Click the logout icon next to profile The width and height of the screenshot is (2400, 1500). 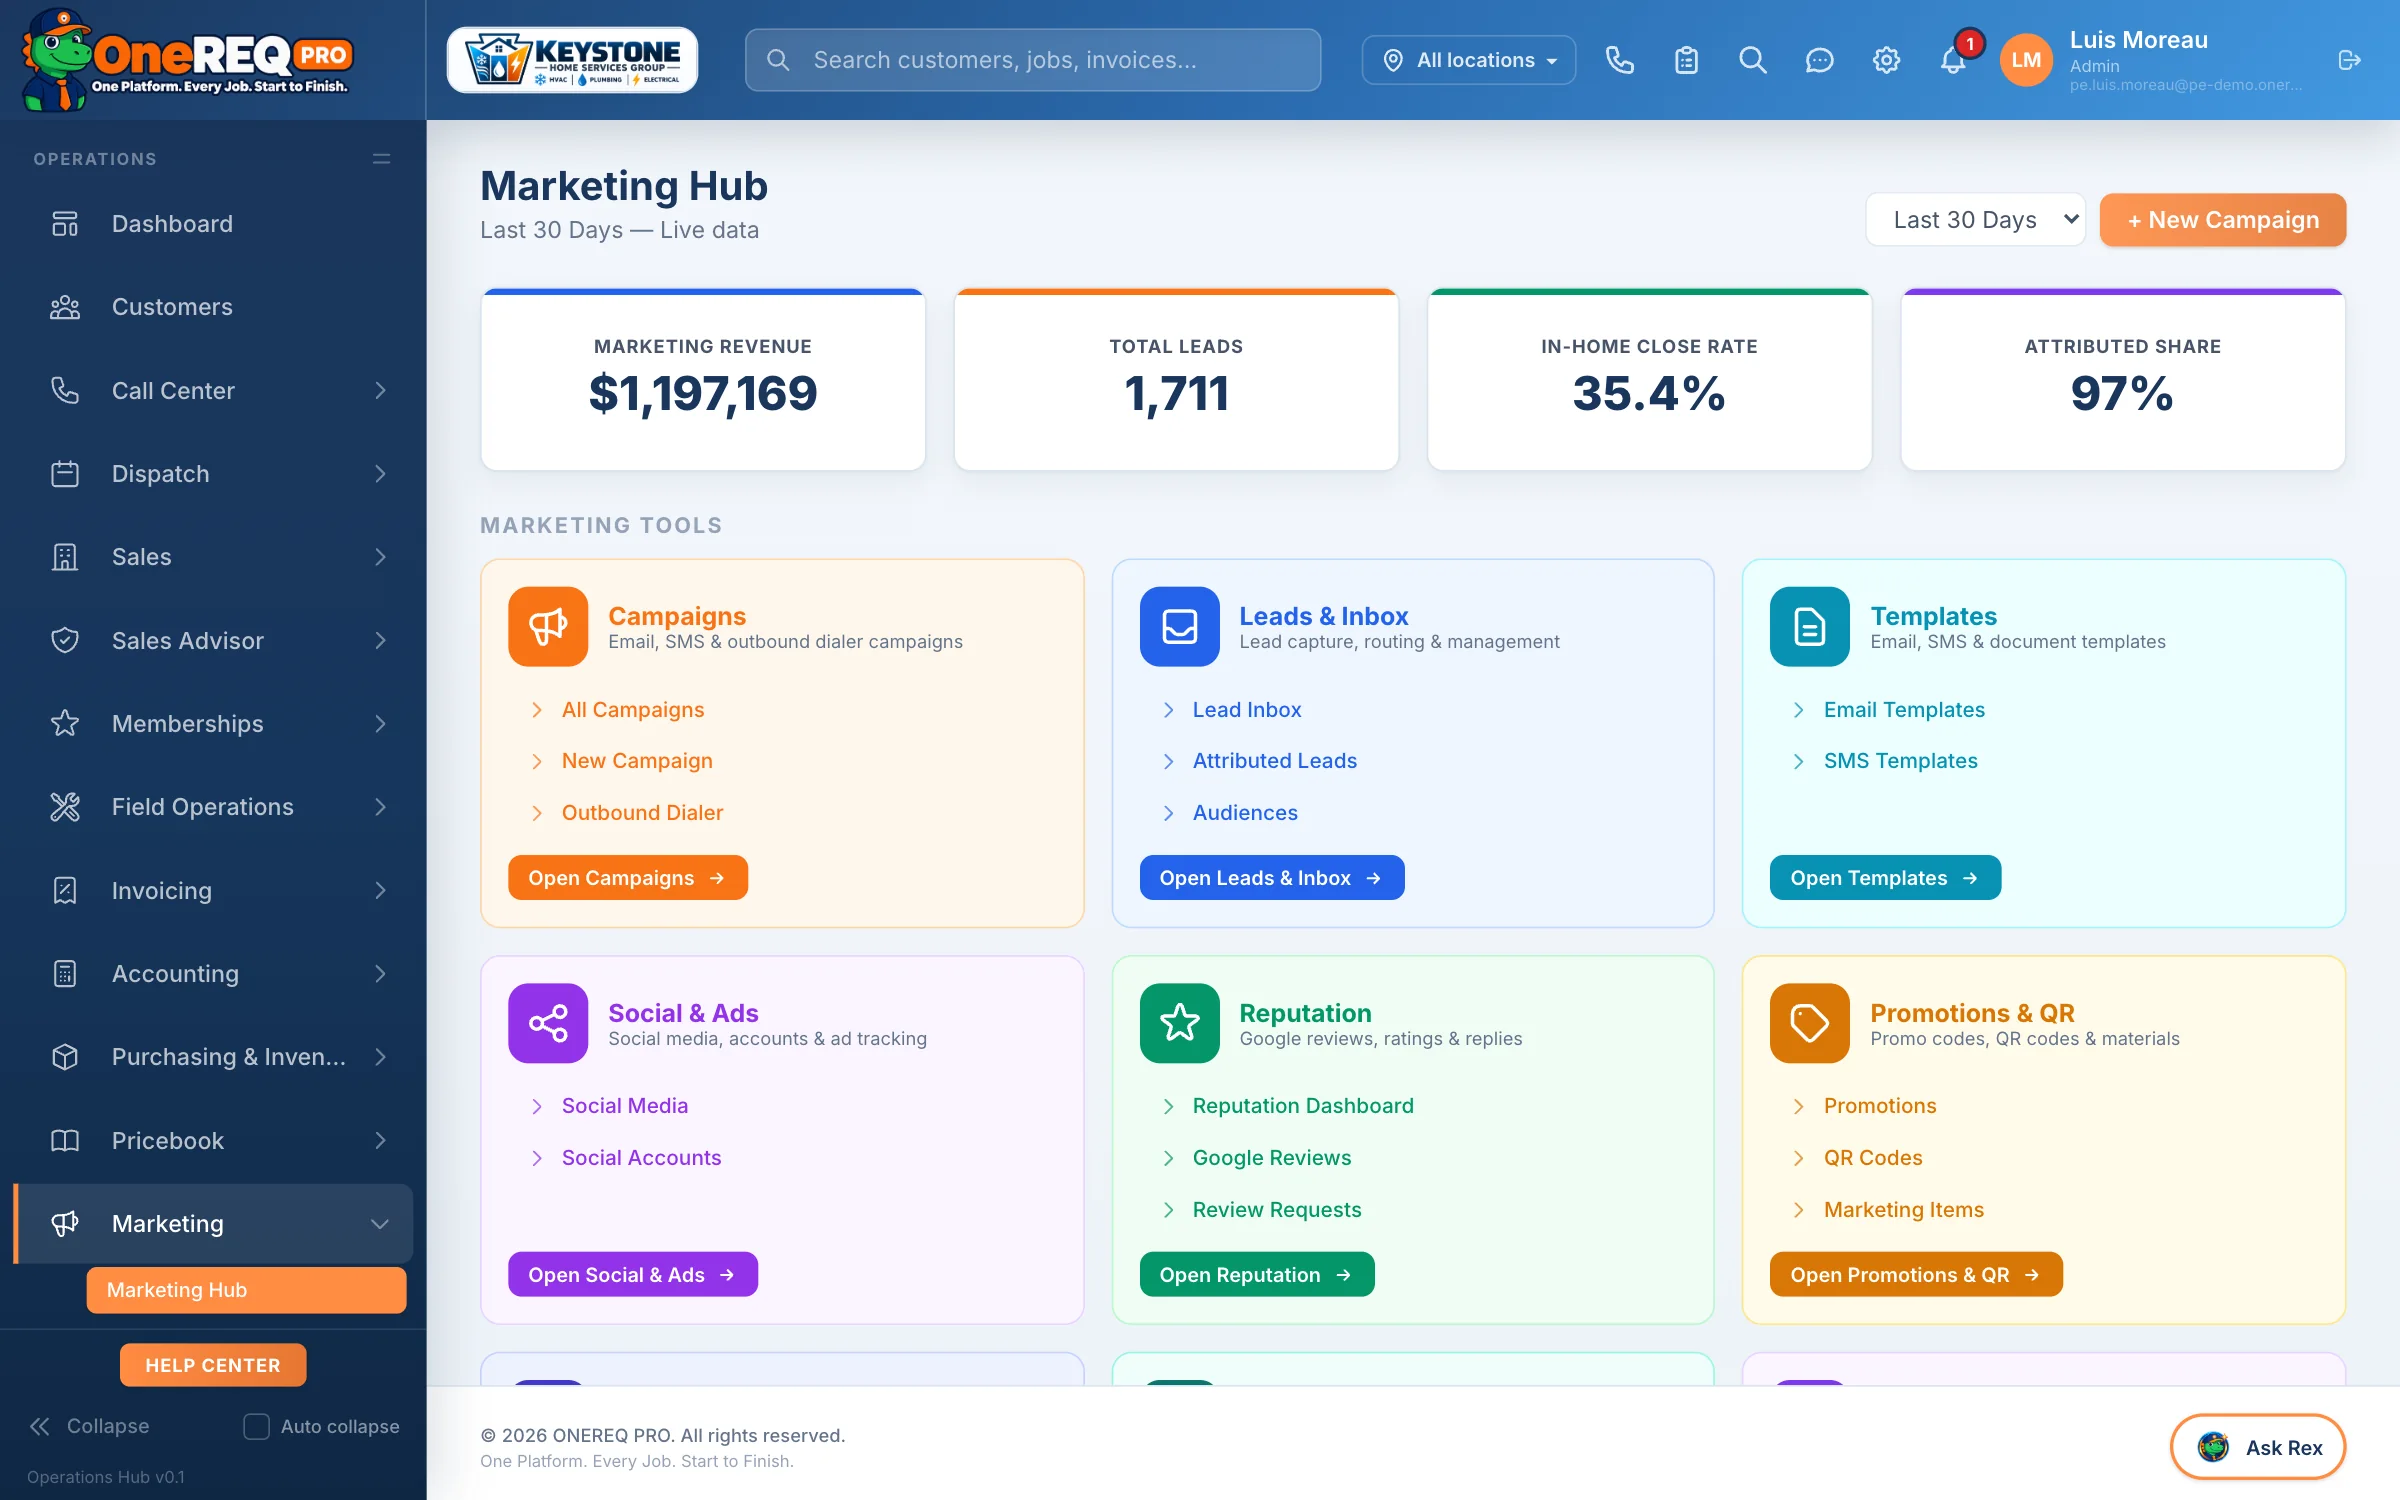click(2349, 60)
